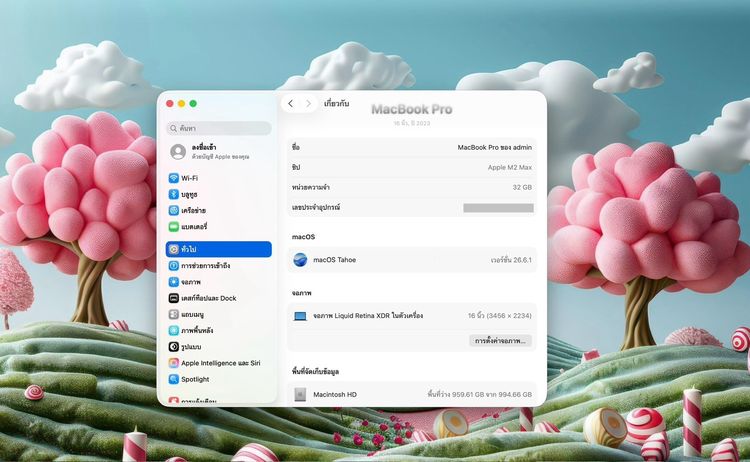750x462 pixels.
Task: Click the ชื่อ row label
Action: click(x=296, y=147)
